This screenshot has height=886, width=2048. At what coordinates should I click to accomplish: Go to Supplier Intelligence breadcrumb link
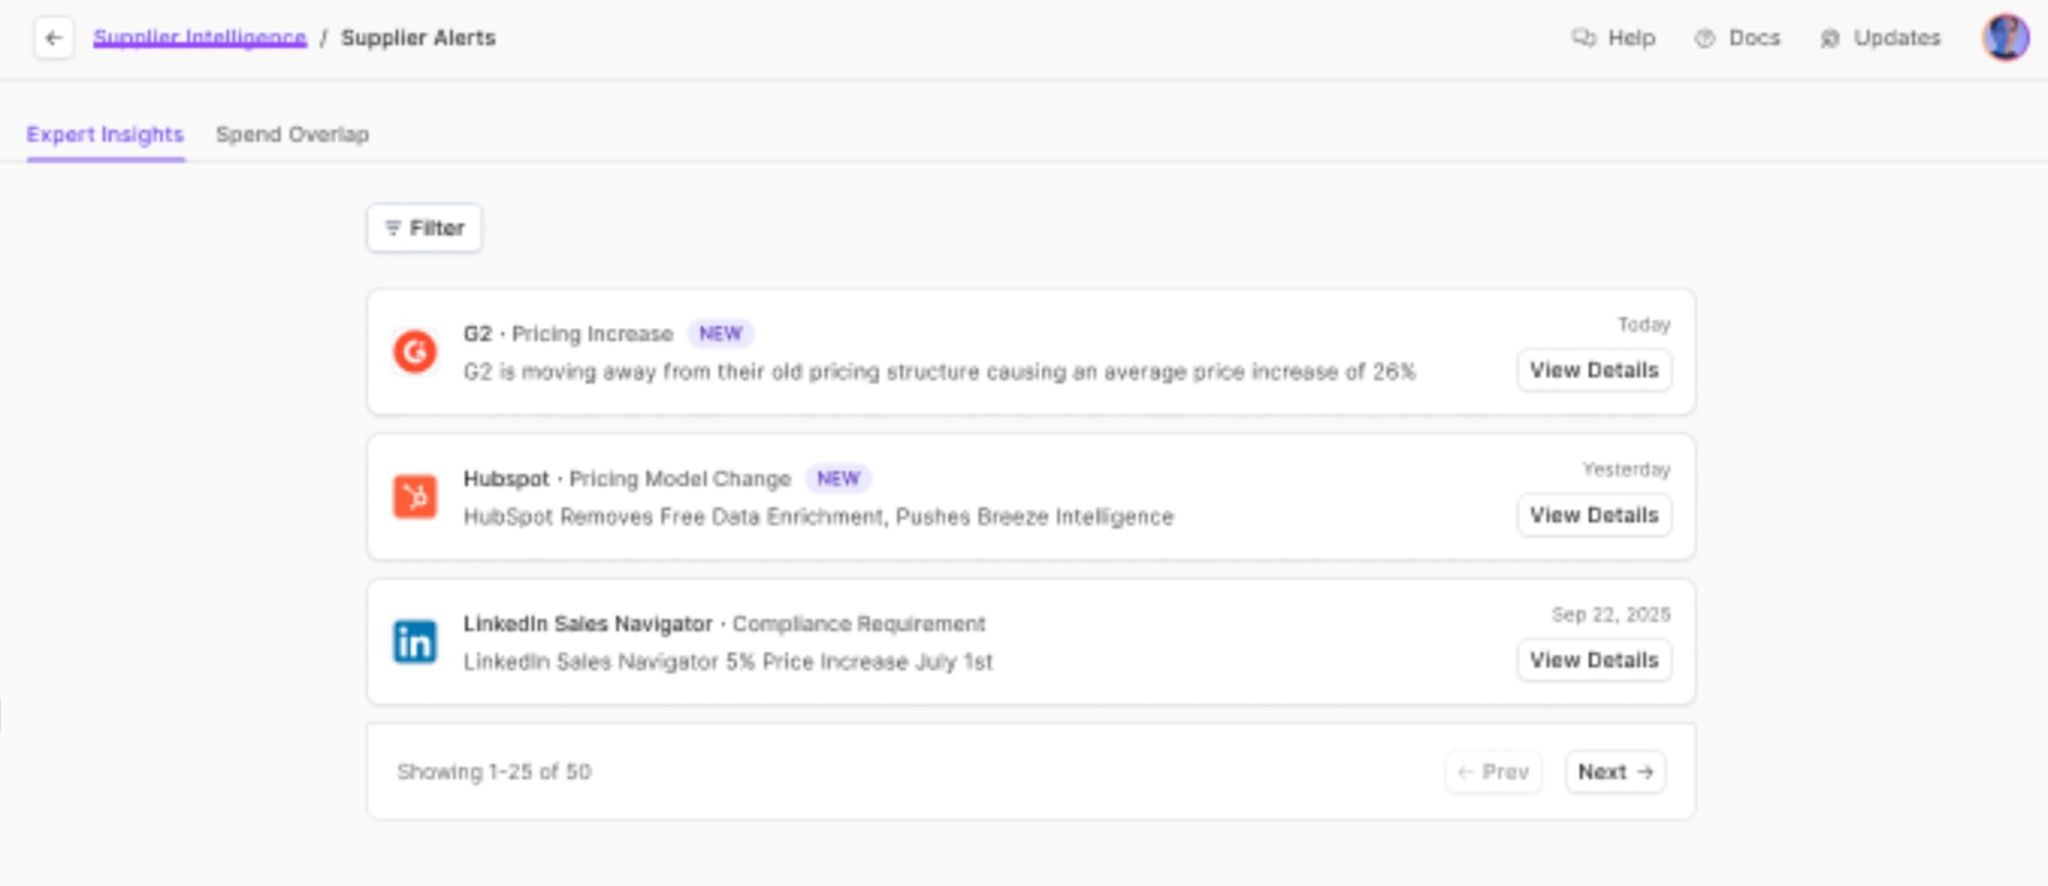click(200, 38)
